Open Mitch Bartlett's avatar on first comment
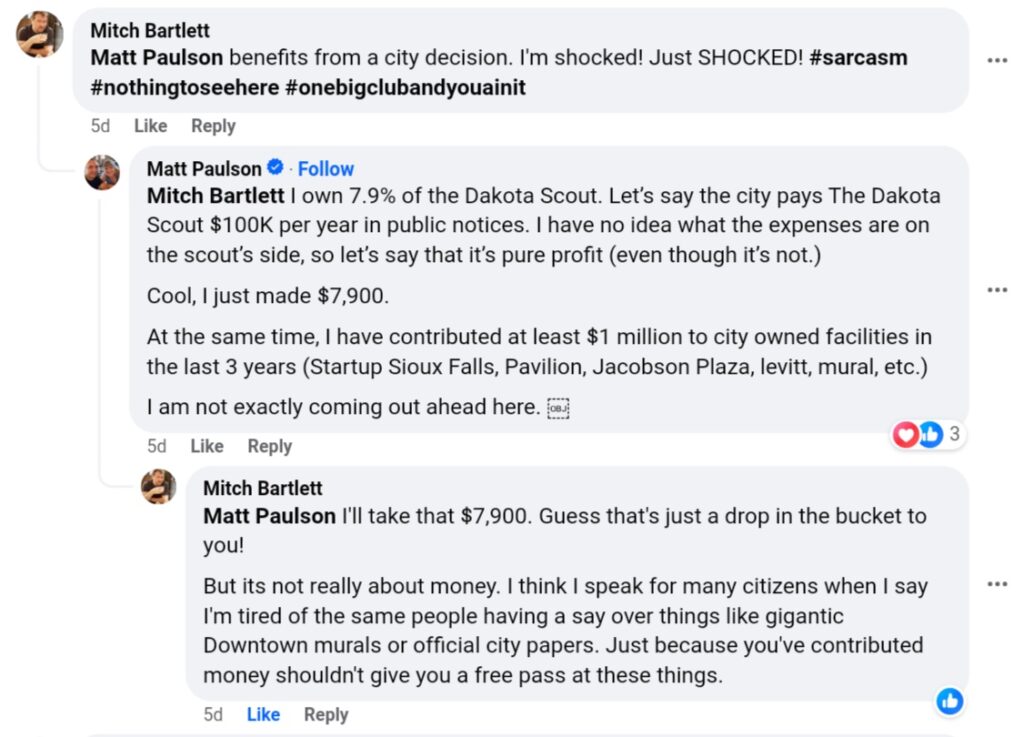This screenshot has height=737, width=1024. (39, 35)
